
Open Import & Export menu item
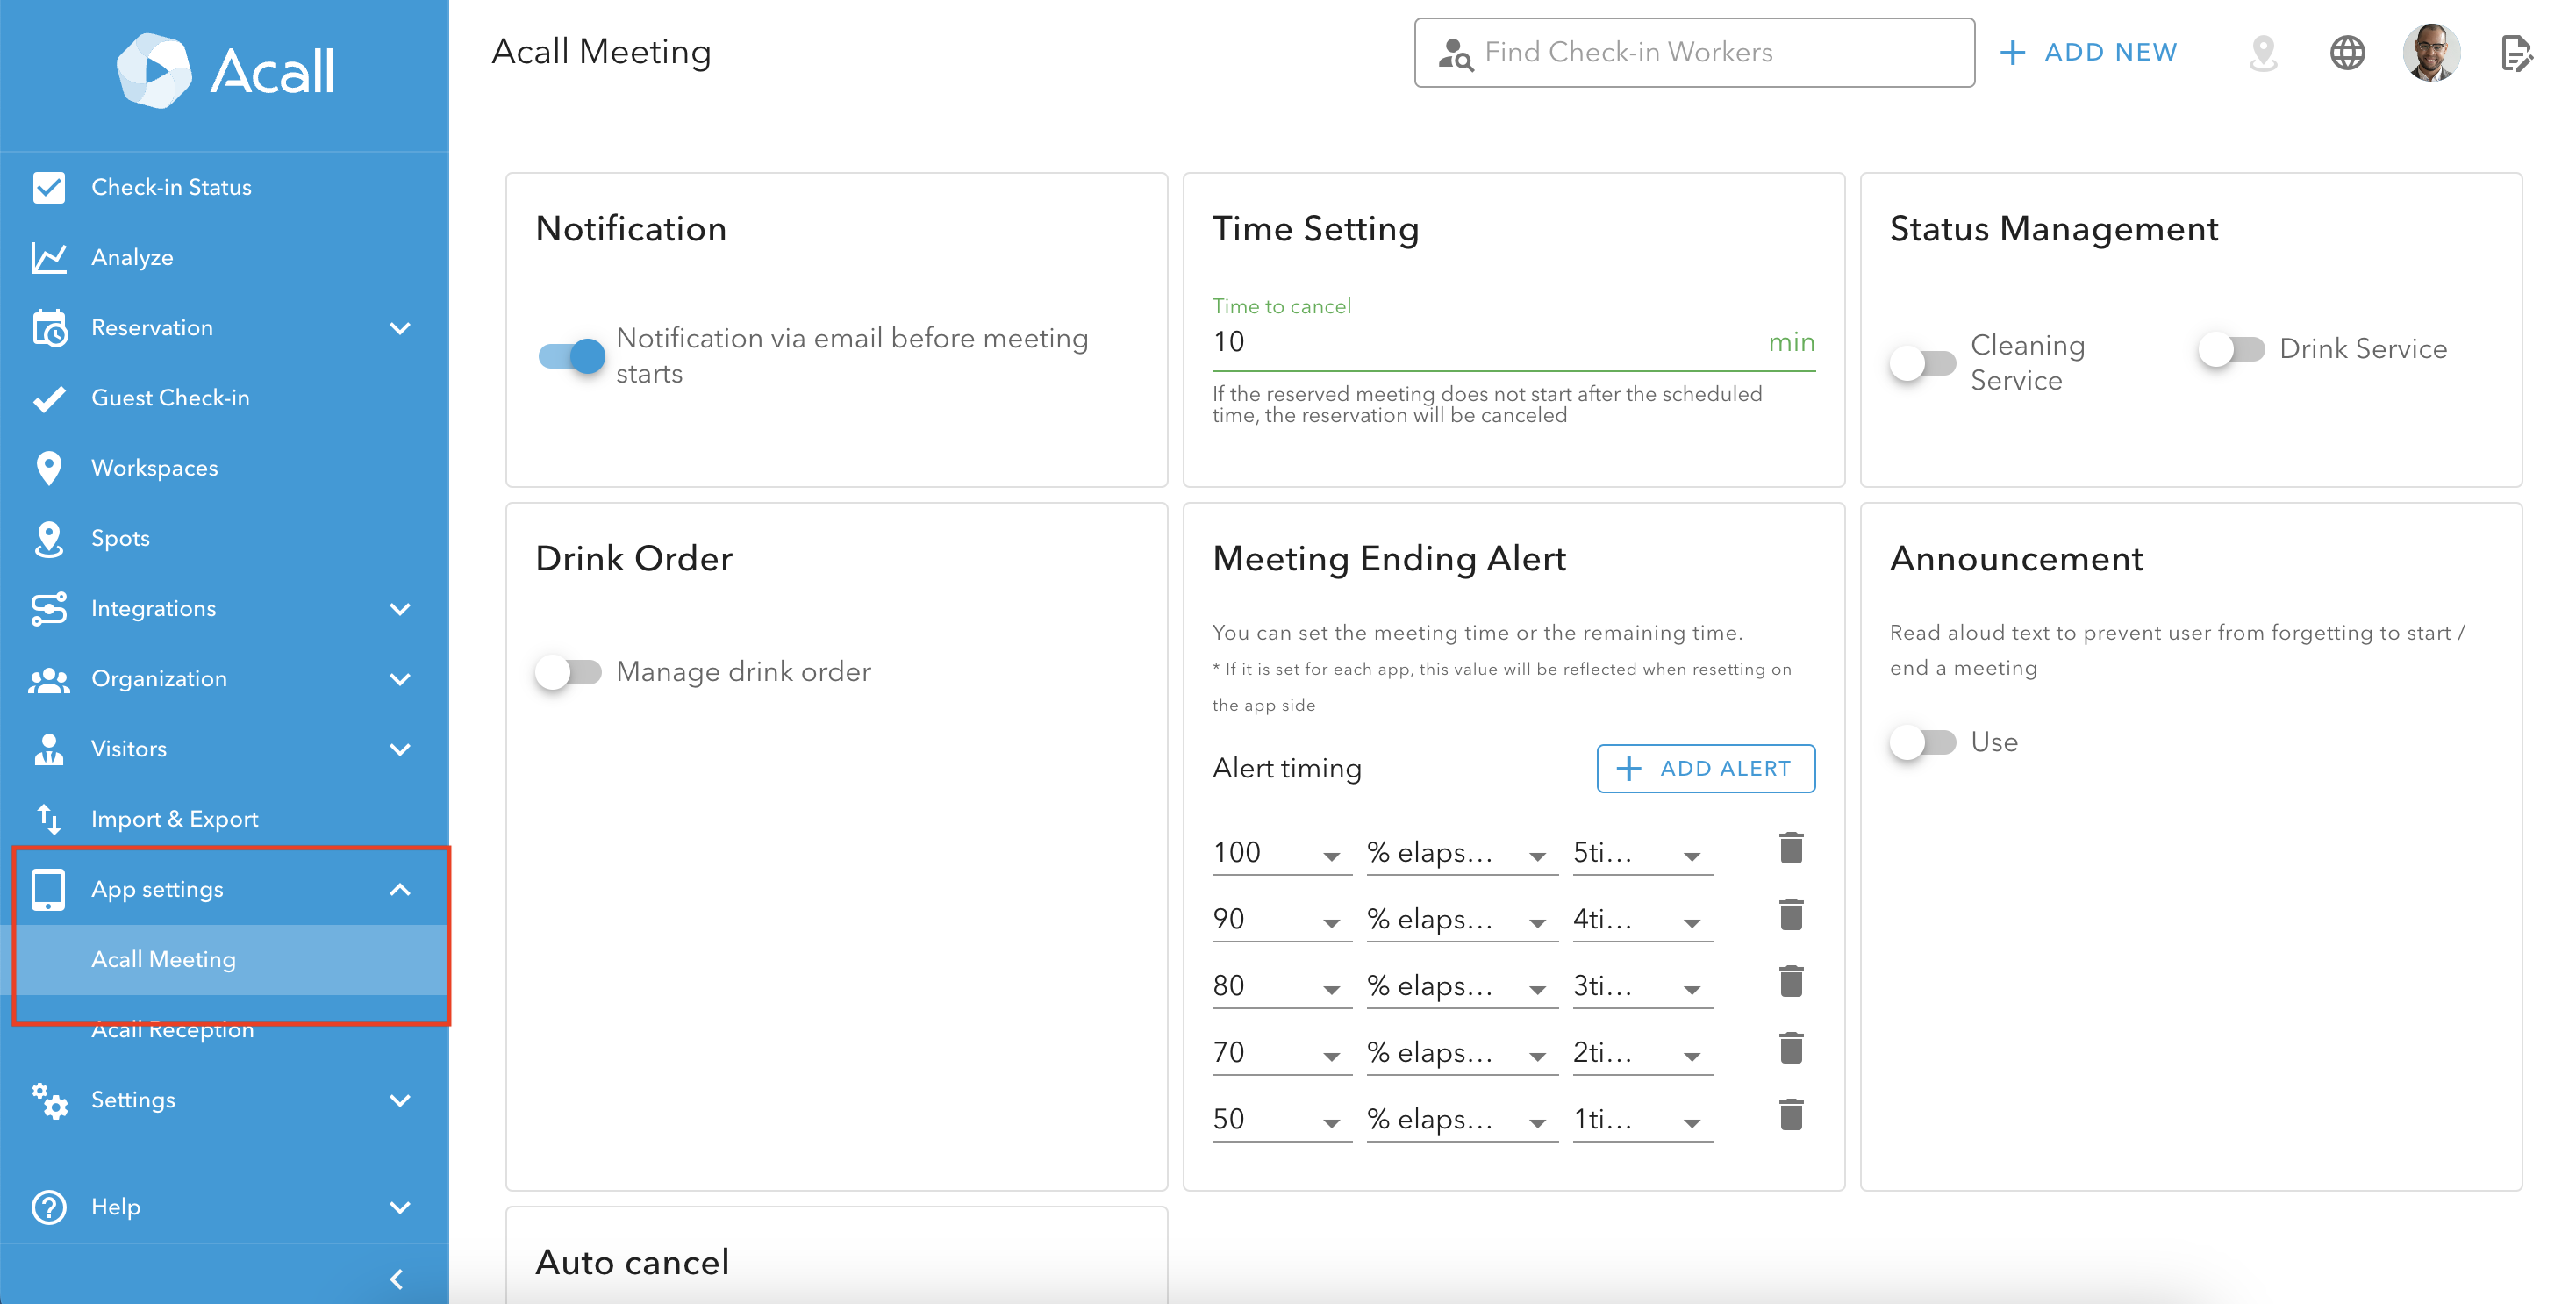[x=225, y=819]
